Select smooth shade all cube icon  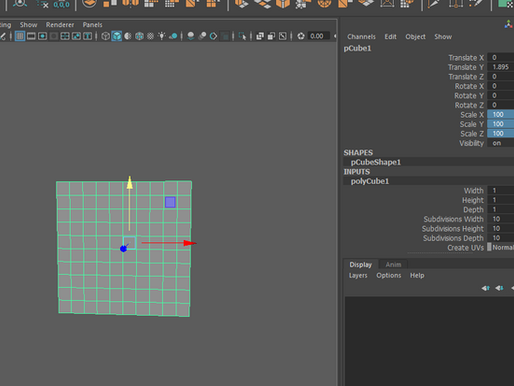point(117,36)
